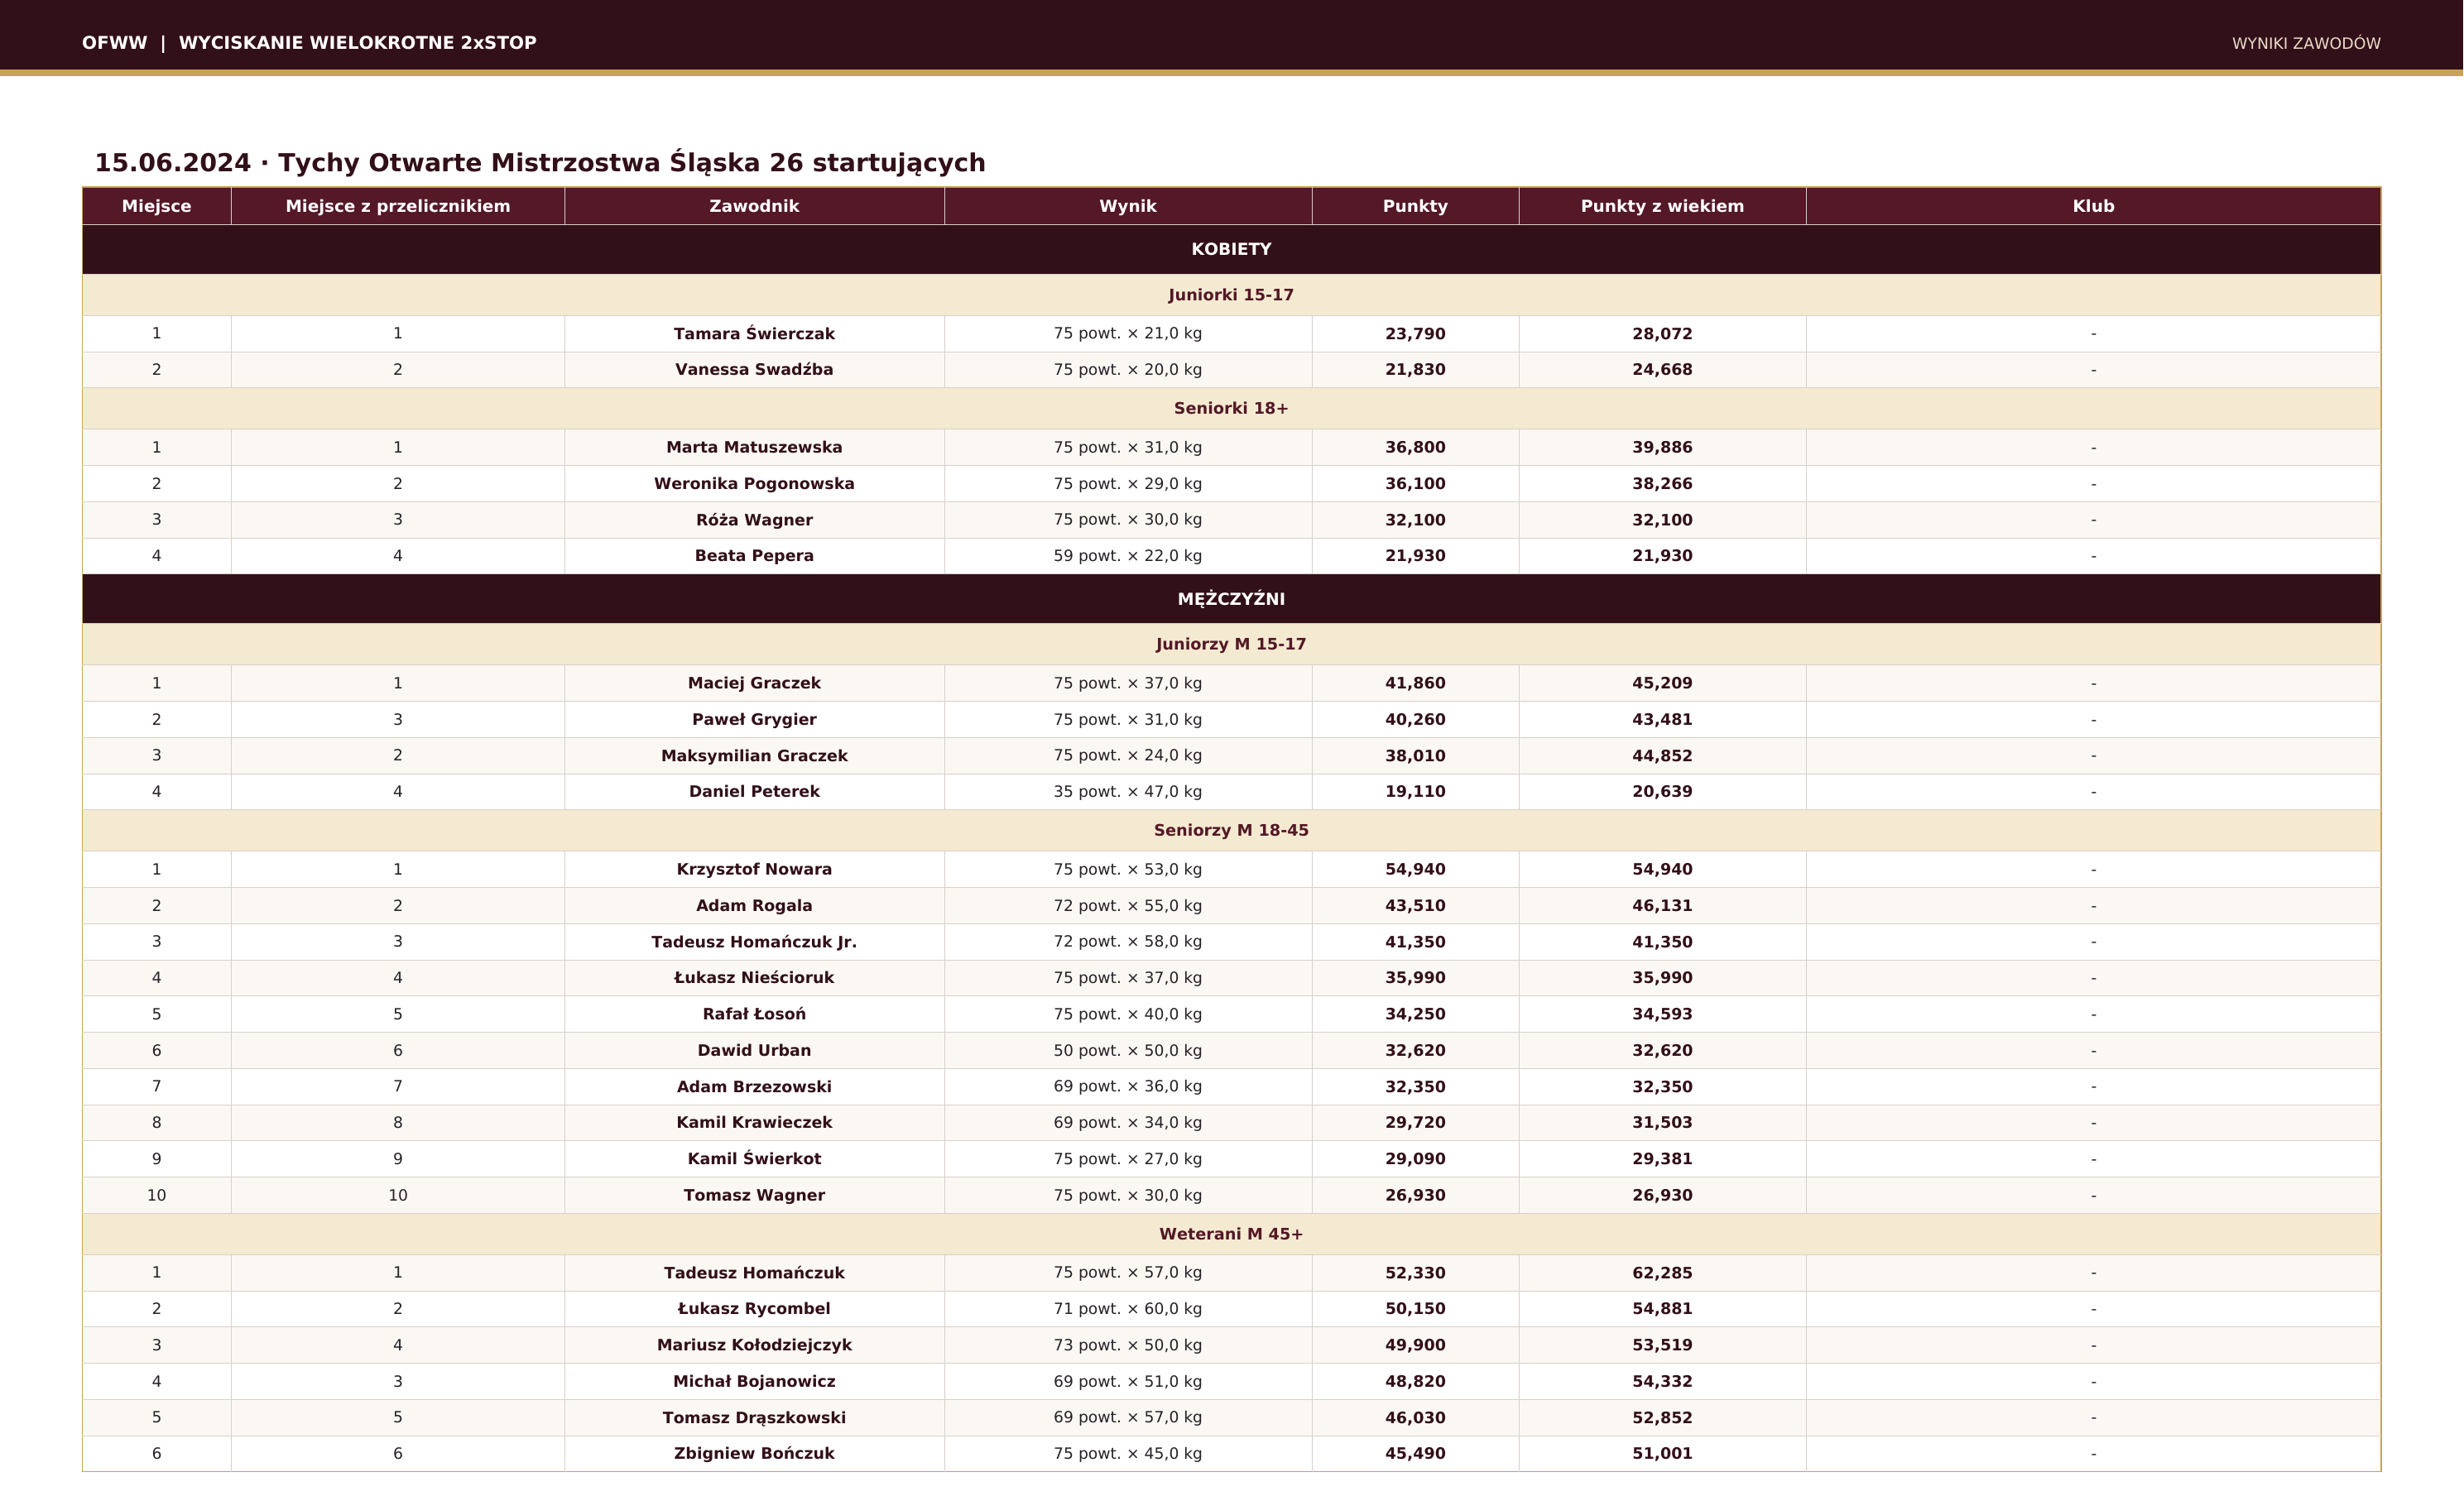Click the name Kamil Świerkot
This screenshot has width=2464, height=1496.
[754, 1159]
